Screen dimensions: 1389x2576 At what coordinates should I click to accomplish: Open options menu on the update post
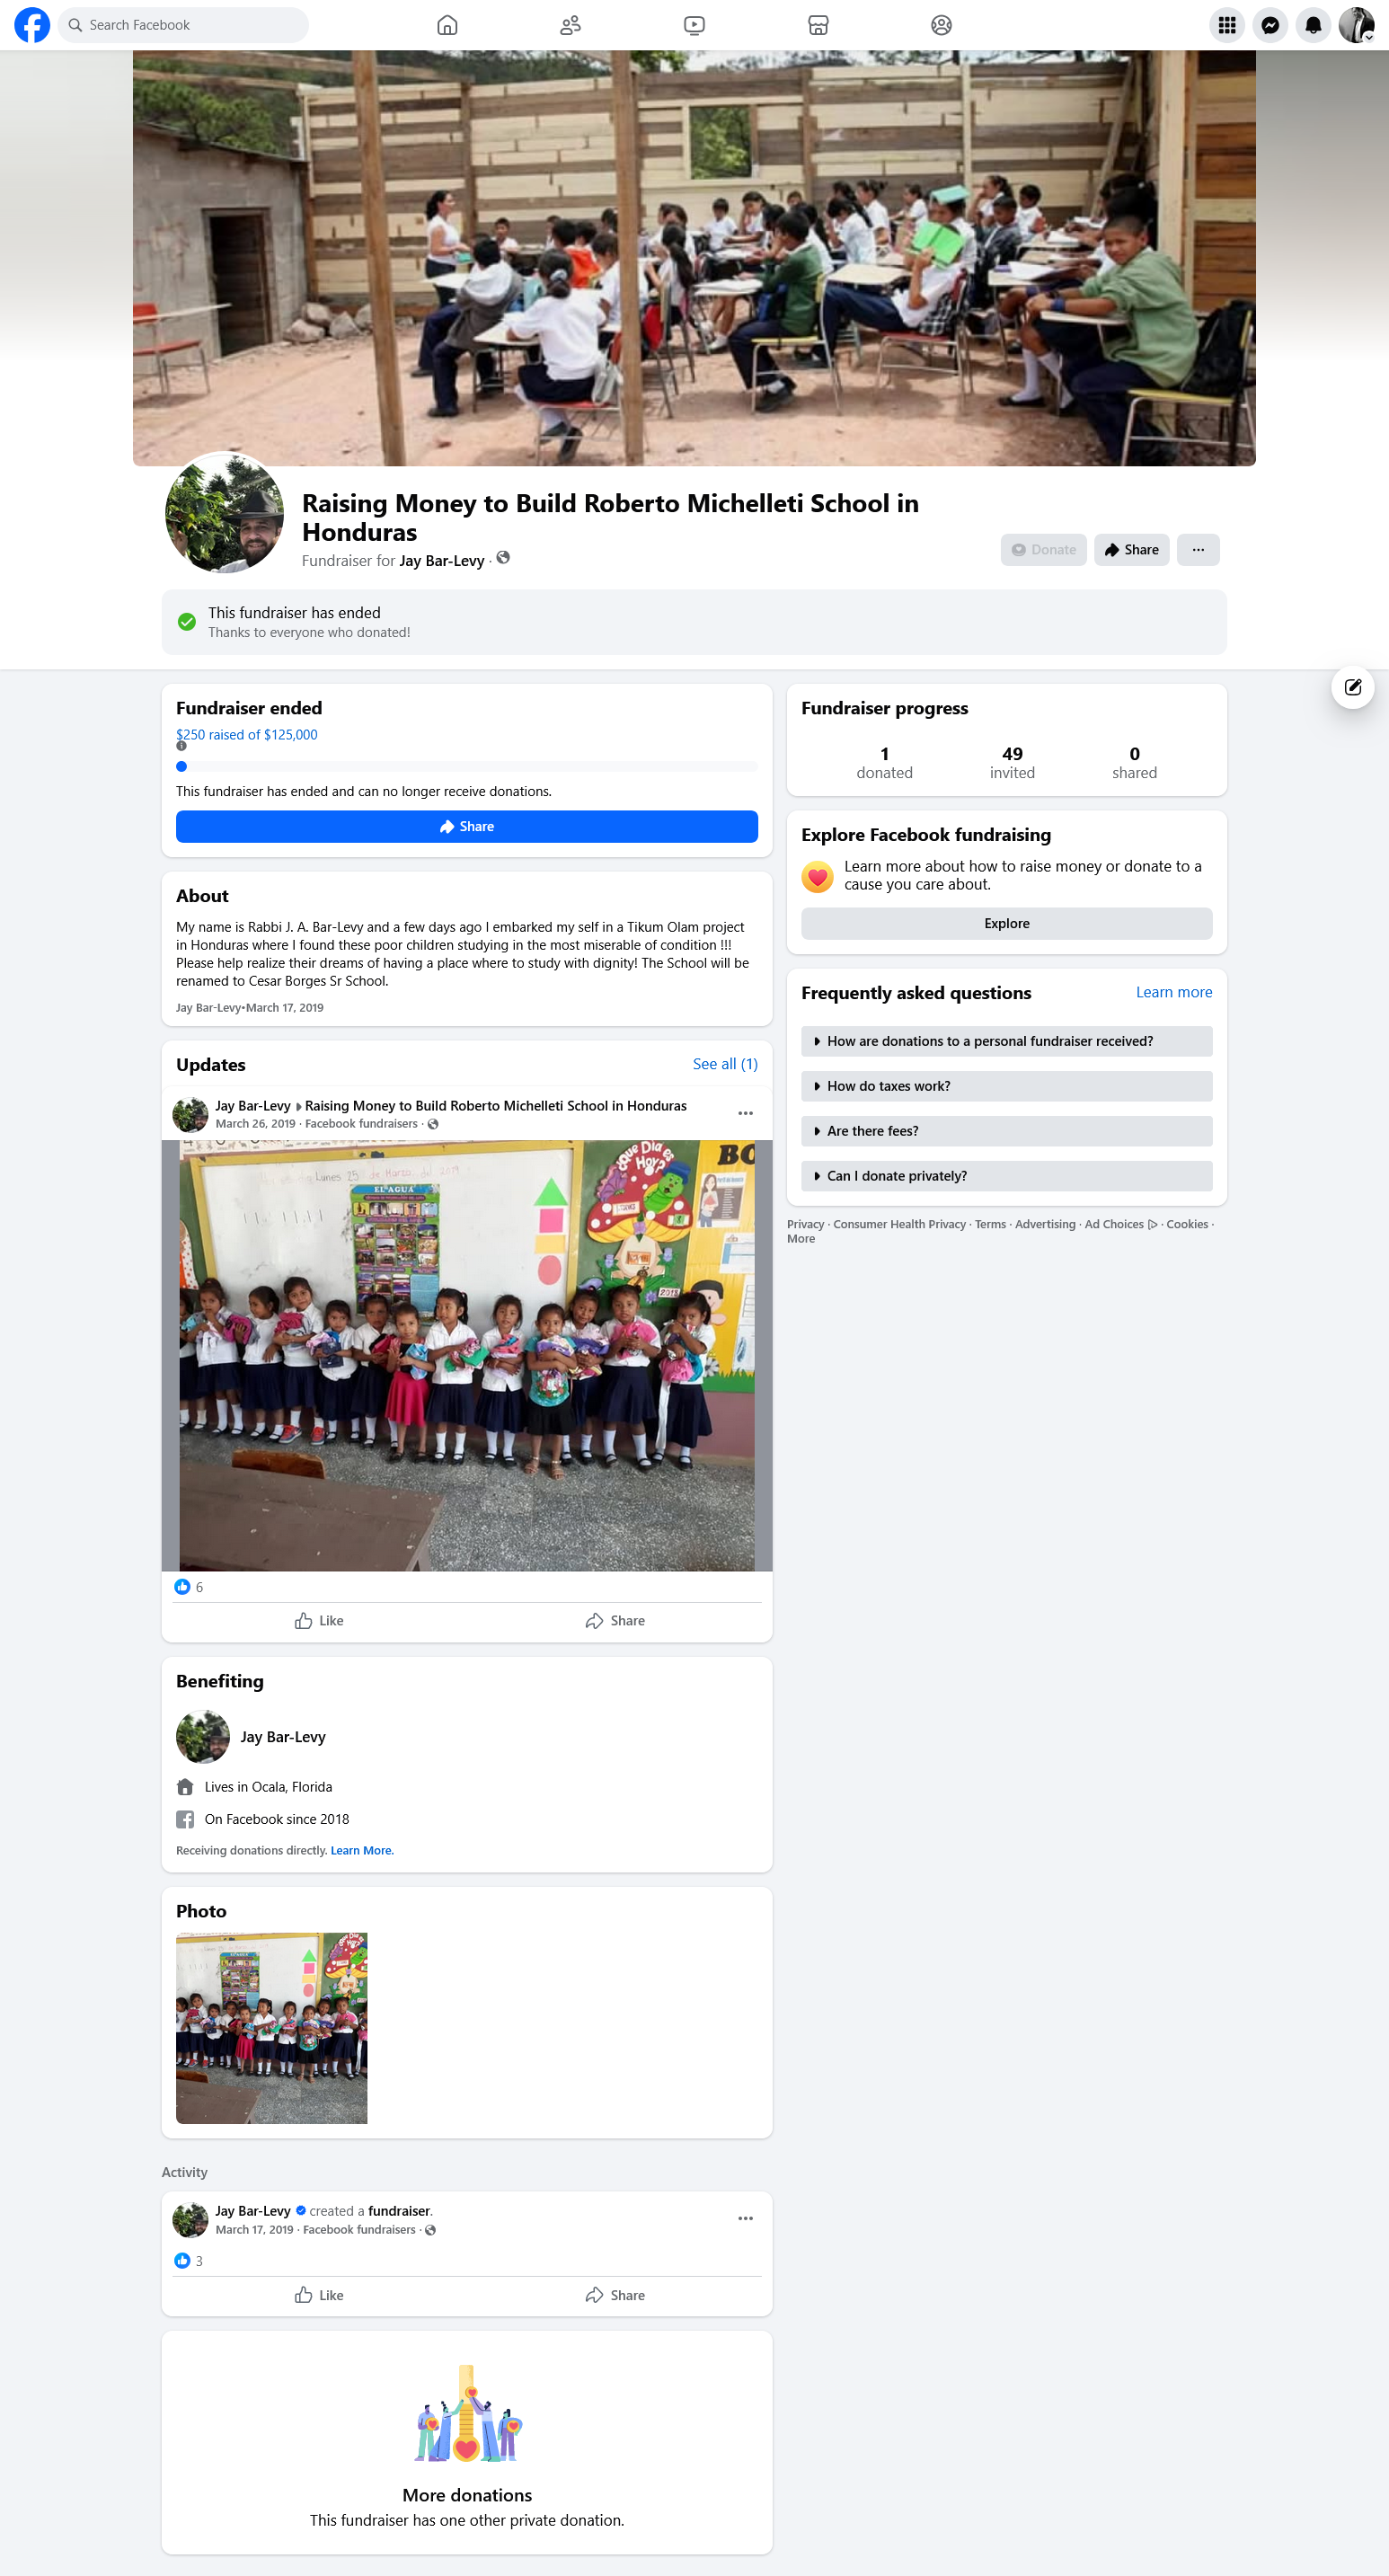[745, 1113]
